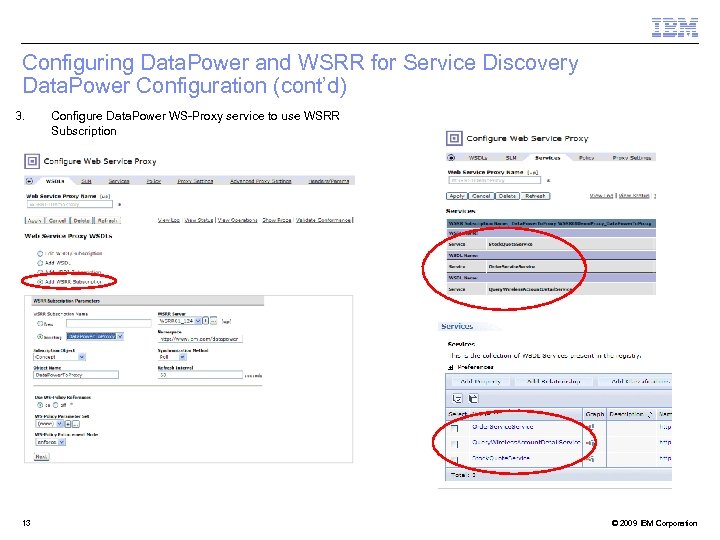720x540 pixels.
Task: Click Configure Web Service Proxy icon, right panel
Action: (454, 138)
